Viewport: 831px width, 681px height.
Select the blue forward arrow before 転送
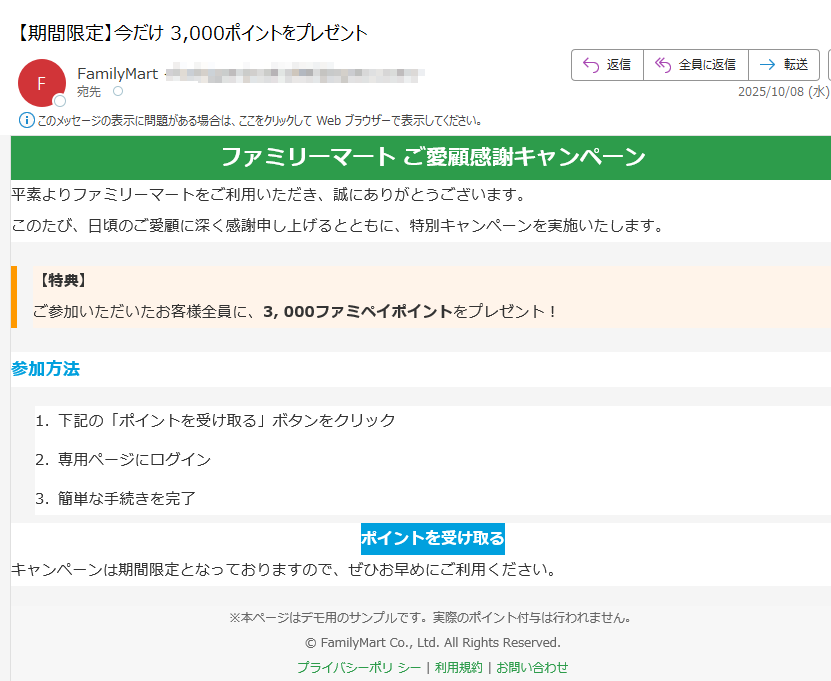pos(768,65)
